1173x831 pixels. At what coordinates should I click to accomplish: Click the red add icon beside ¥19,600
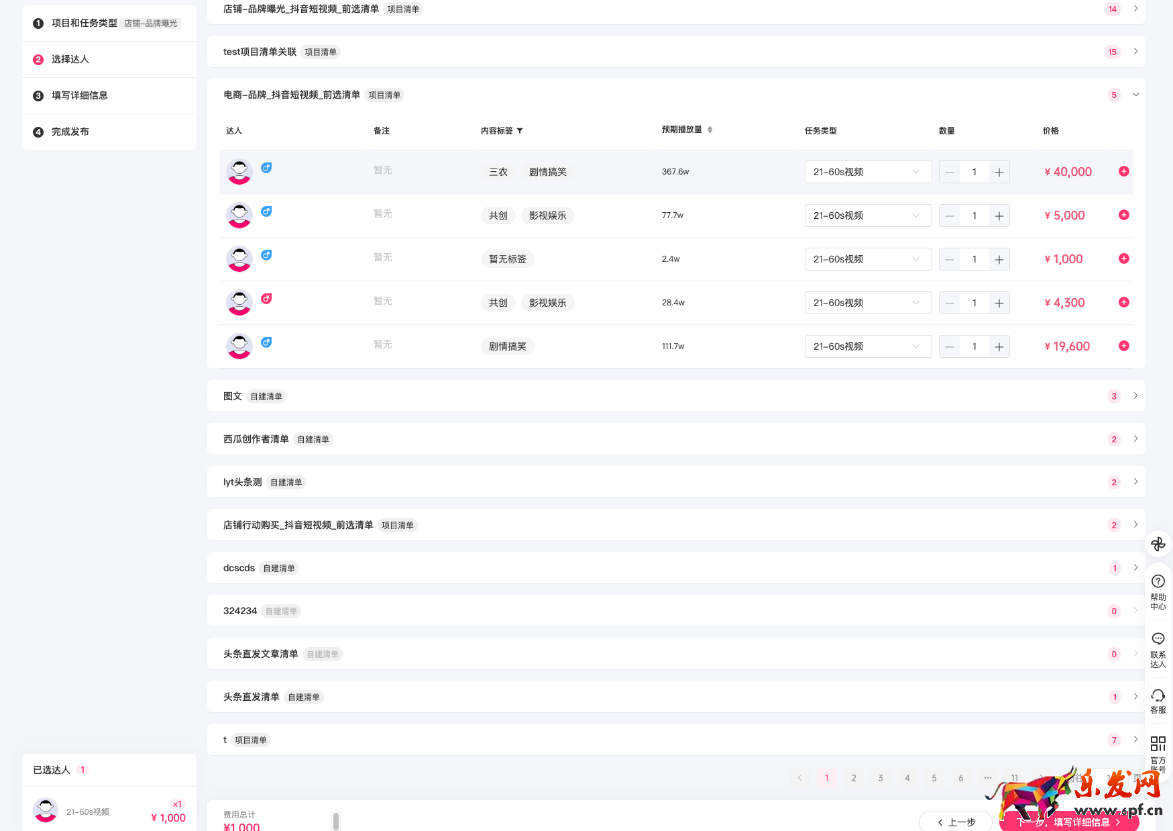pos(1124,346)
